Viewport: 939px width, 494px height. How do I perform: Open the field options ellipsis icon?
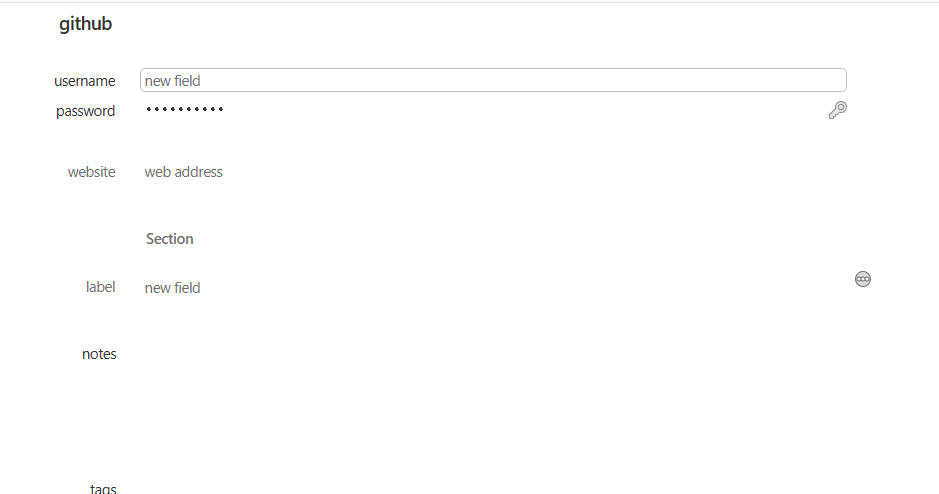pos(863,279)
